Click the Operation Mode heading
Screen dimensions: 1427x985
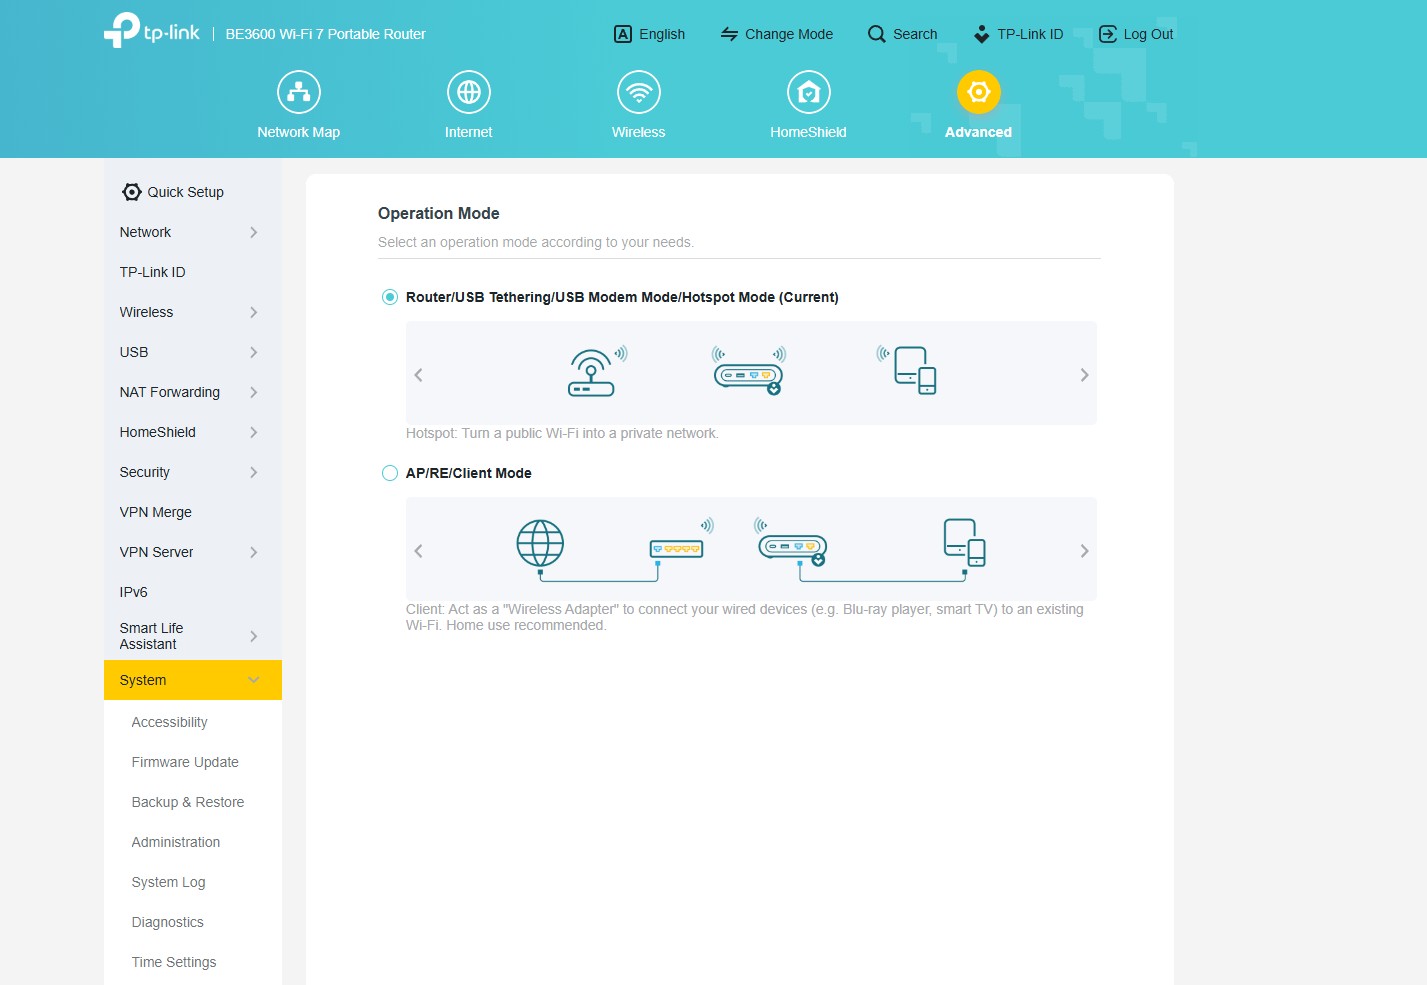(x=439, y=213)
